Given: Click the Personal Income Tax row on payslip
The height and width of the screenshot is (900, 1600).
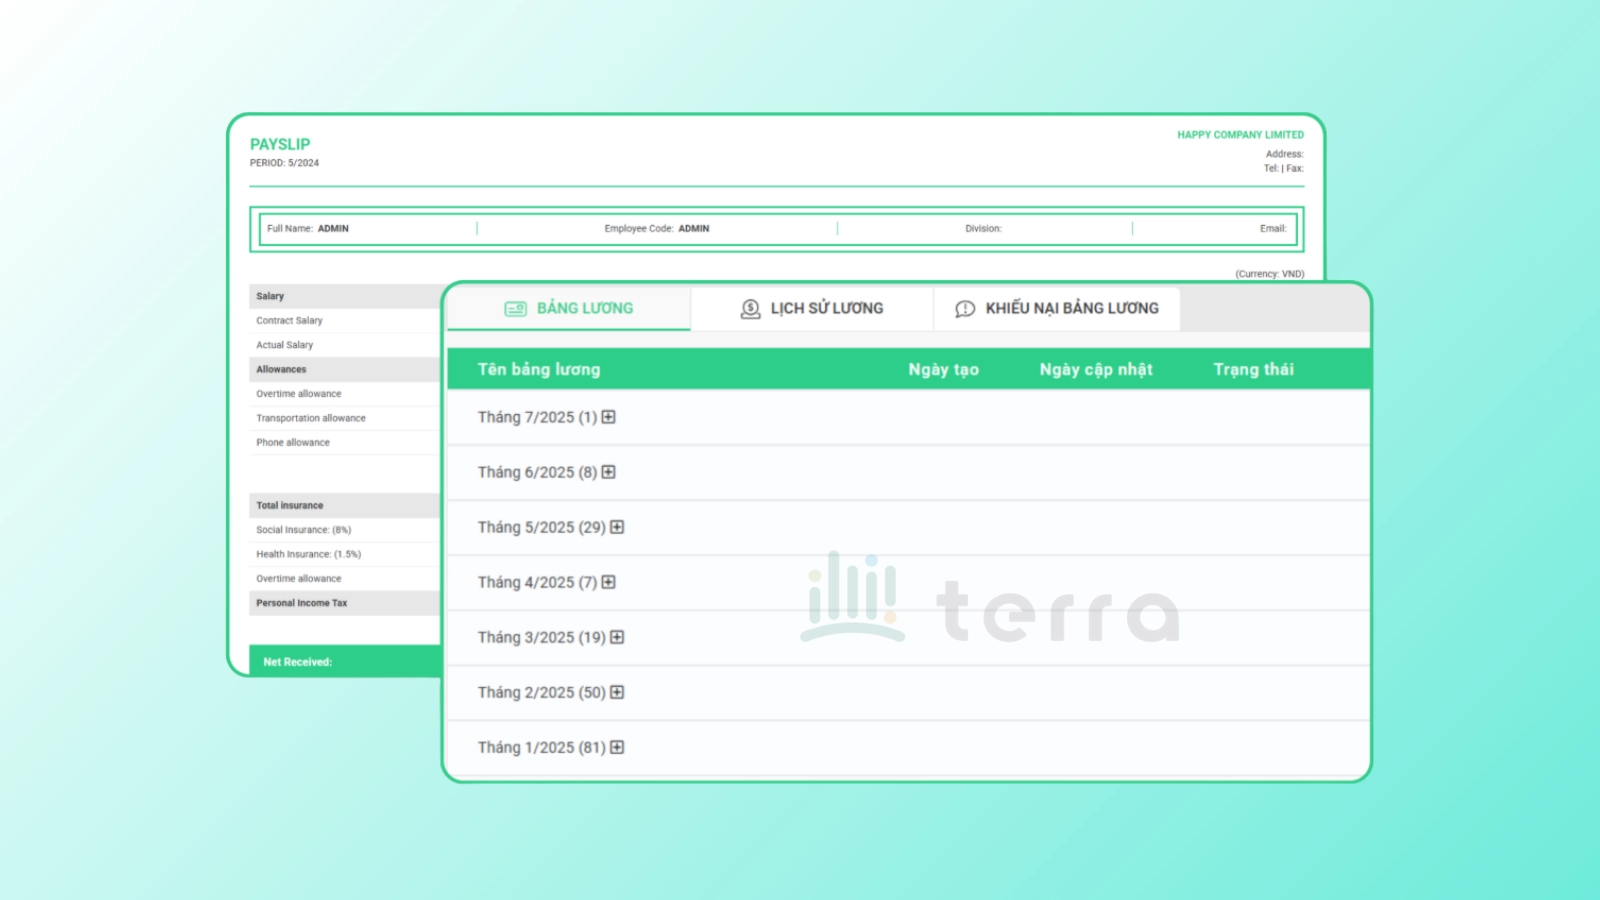Looking at the screenshot, I should coord(345,603).
